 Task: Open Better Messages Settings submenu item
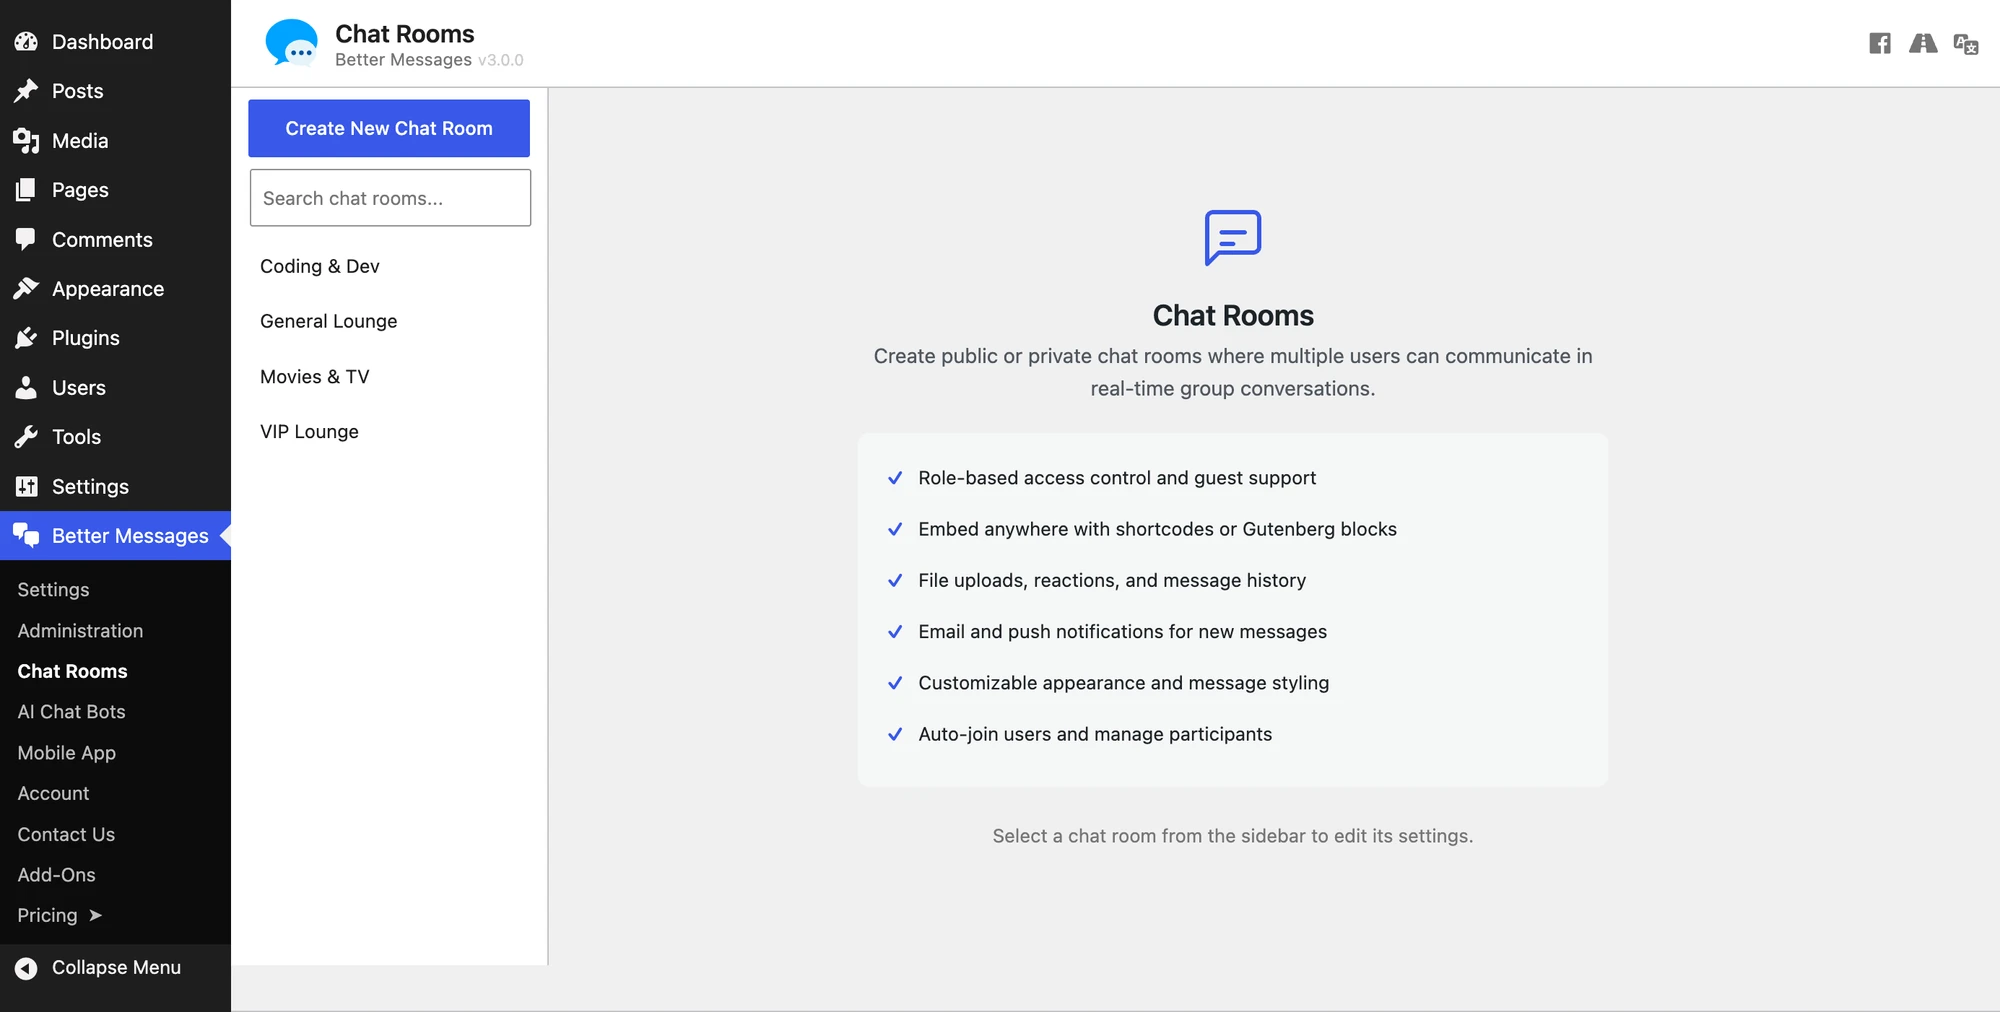[x=53, y=590]
